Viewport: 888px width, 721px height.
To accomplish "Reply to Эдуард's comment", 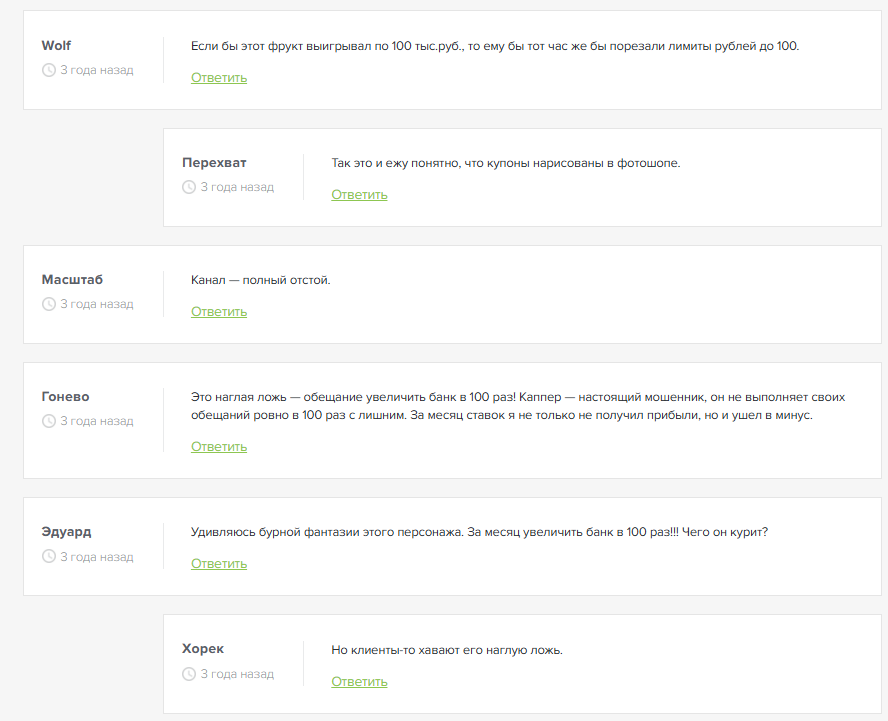I will (x=219, y=564).
